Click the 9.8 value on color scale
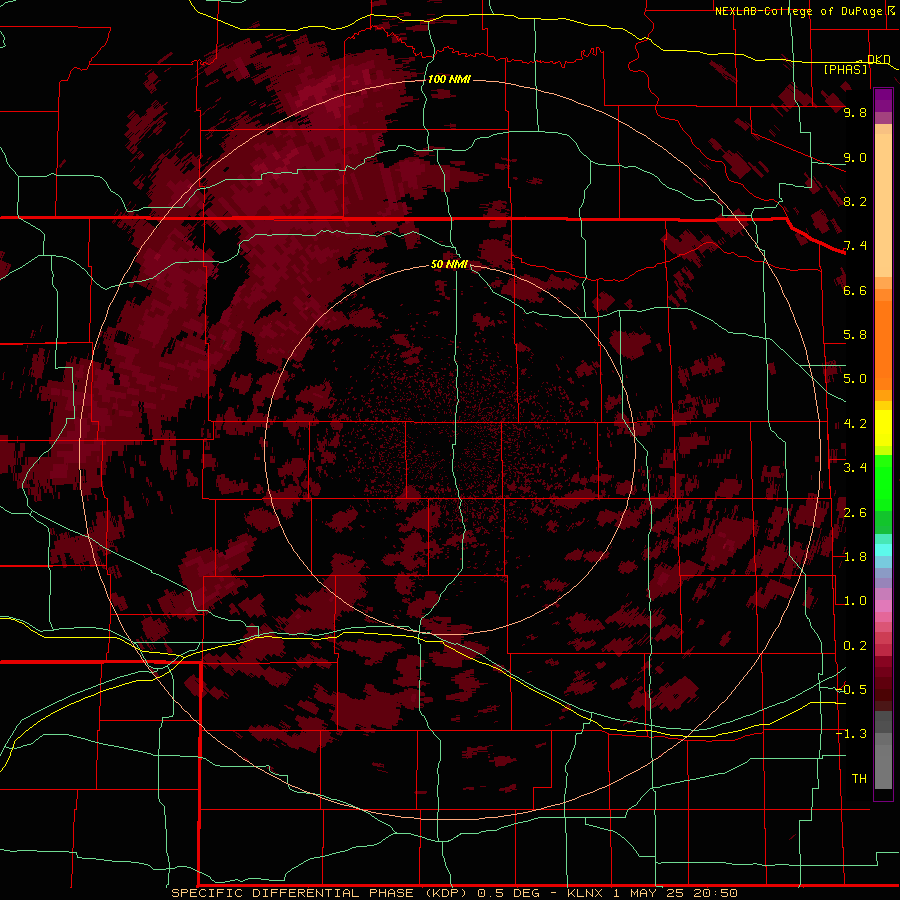The width and height of the screenshot is (900, 900). tap(855, 112)
